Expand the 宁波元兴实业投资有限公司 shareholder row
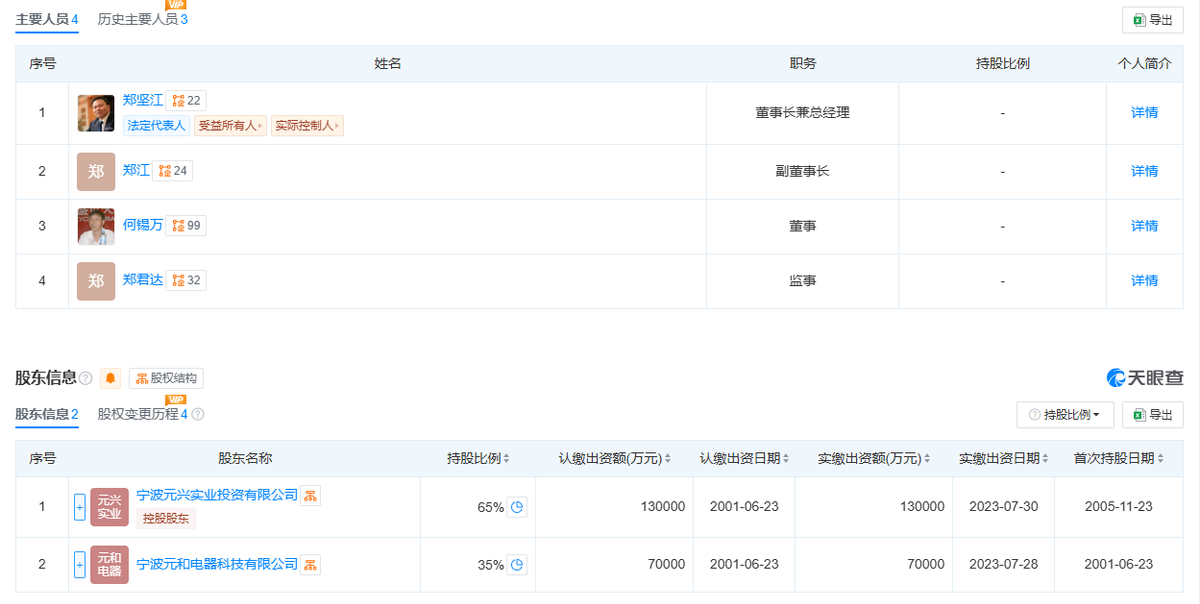This screenshot has width=1200, height=604. 80,507
